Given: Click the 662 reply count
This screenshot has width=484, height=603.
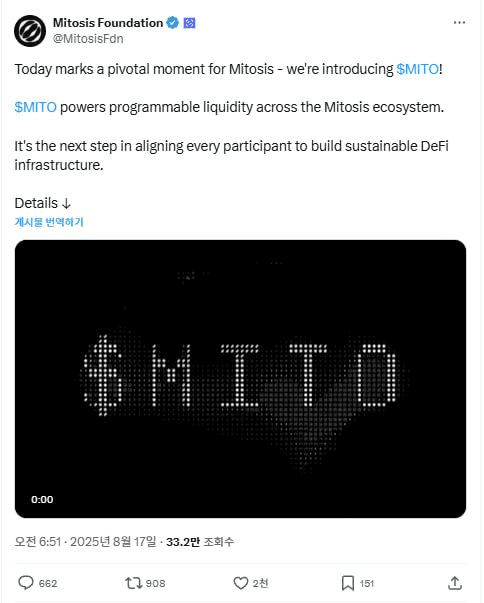Looking at the screenshot, I should (x=48, y=583).
